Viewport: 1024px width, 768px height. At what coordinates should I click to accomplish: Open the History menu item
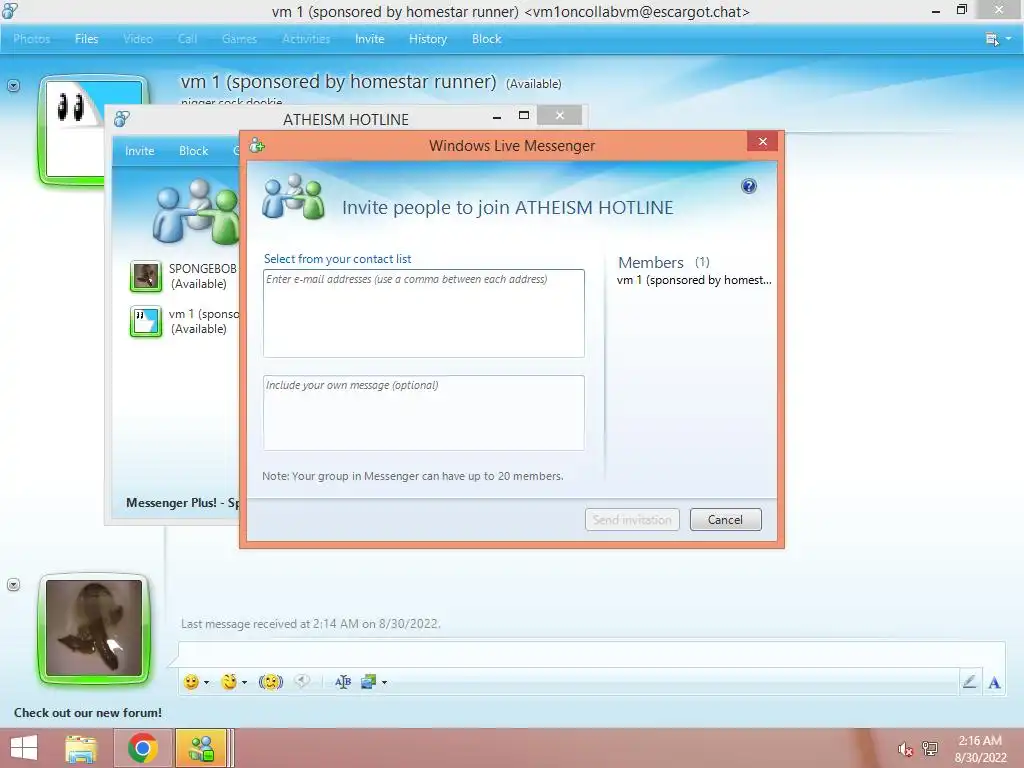click(x=428, y=39)
